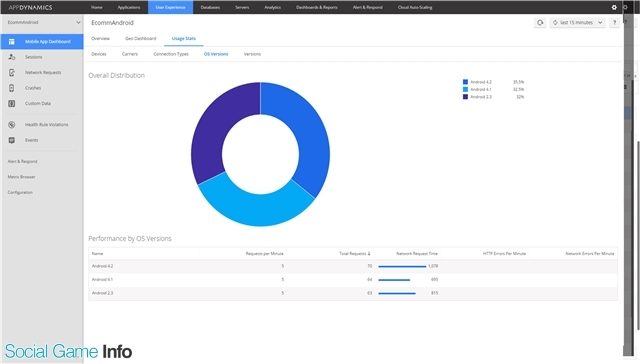The height and width of the screenshot is (364, 640).
Task: Open Metric Browser link in sidebar
Action: tap(22, 177)
